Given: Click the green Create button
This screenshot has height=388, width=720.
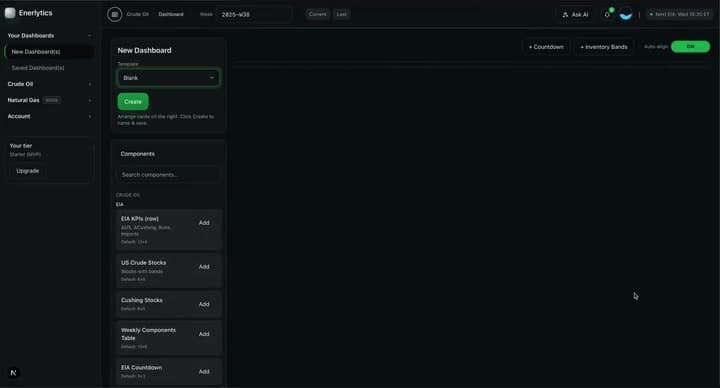Looking at the screenshot, I should coord(133,101).
